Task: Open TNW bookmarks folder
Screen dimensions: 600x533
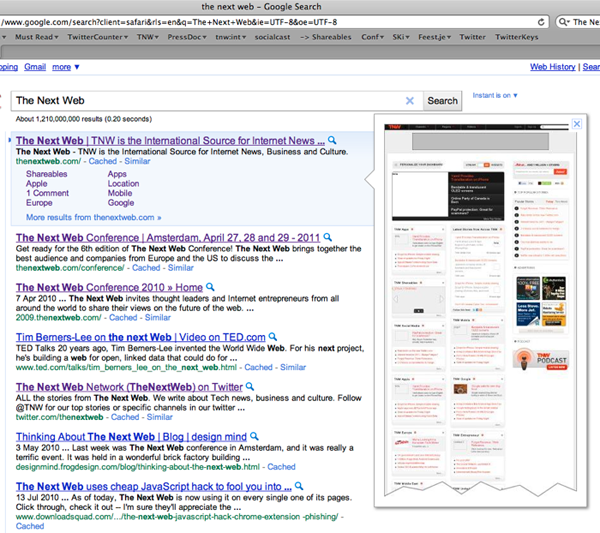Action: coord(148,37)
